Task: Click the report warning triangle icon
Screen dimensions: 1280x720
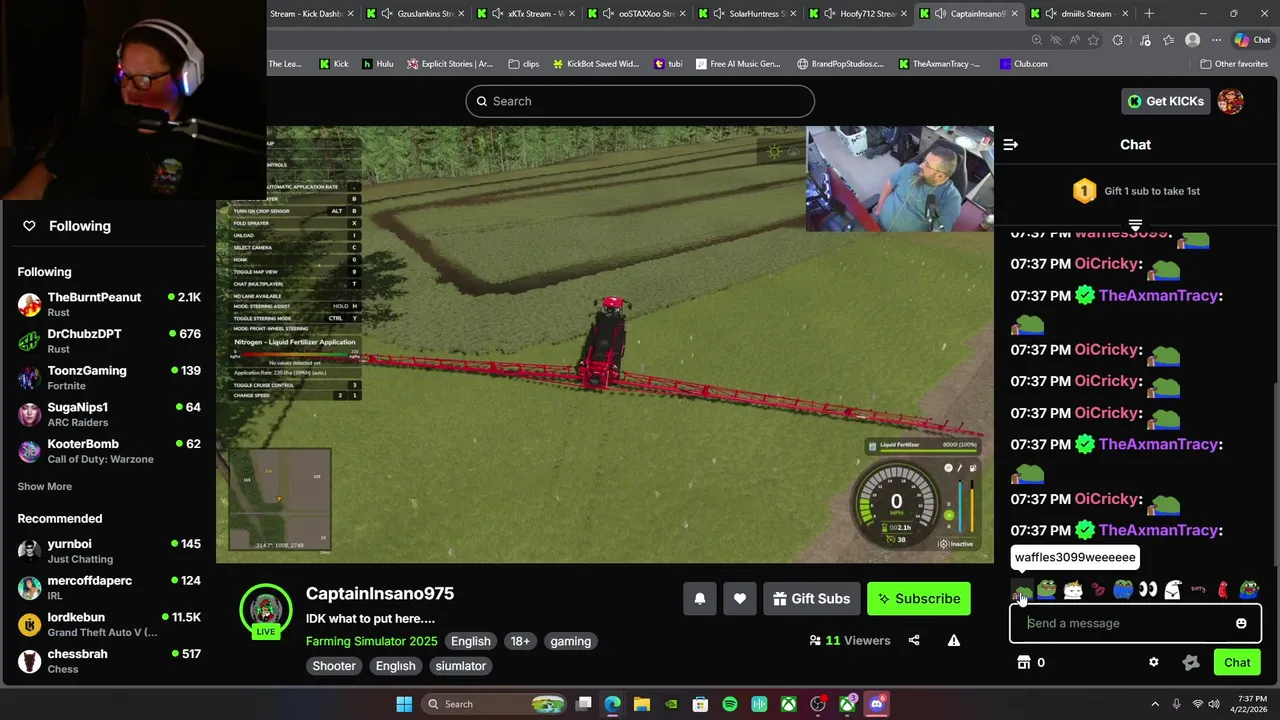Action: (954, 641)
